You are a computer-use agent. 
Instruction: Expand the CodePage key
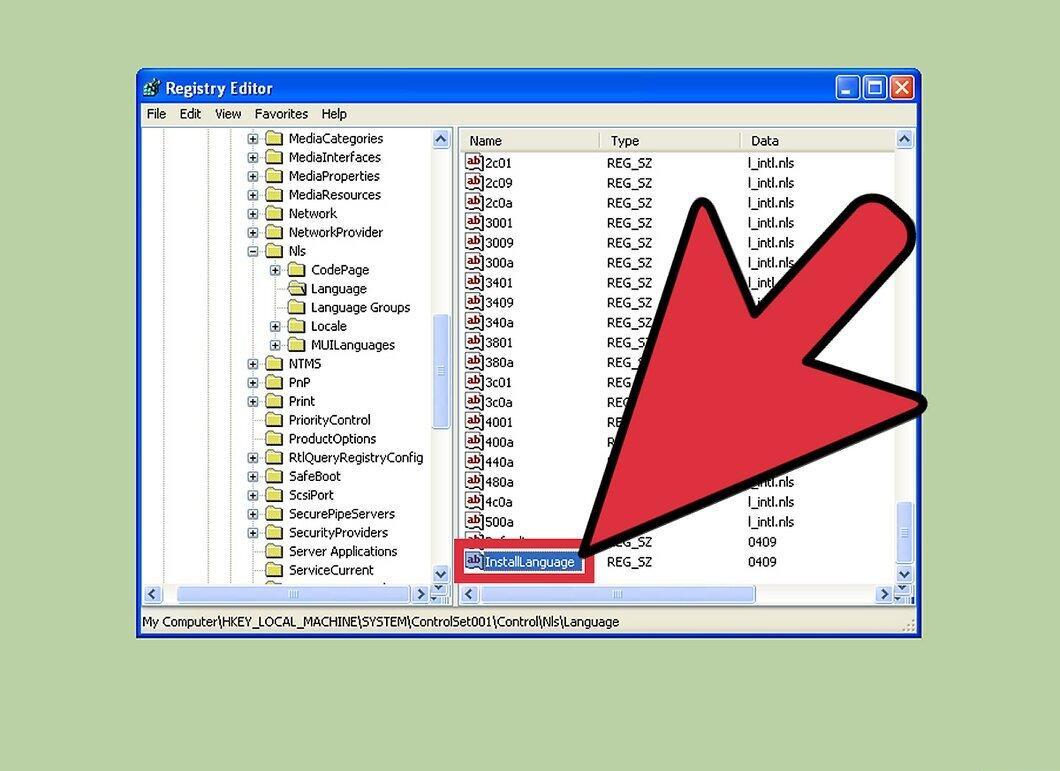(275, 270)
